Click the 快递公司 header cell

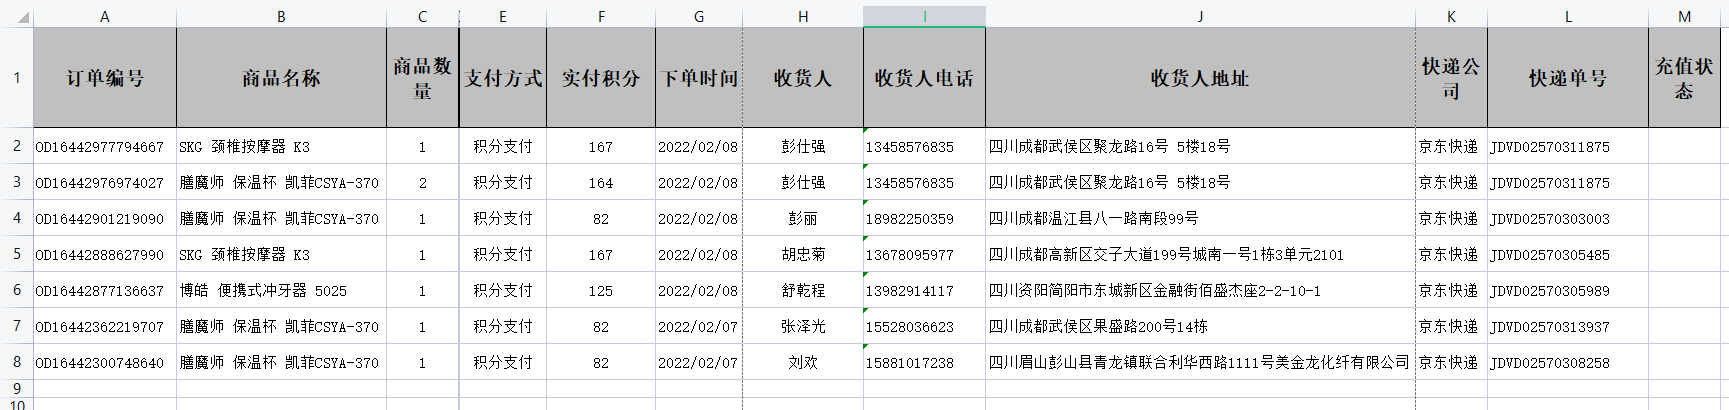[x=1451, y=78]
